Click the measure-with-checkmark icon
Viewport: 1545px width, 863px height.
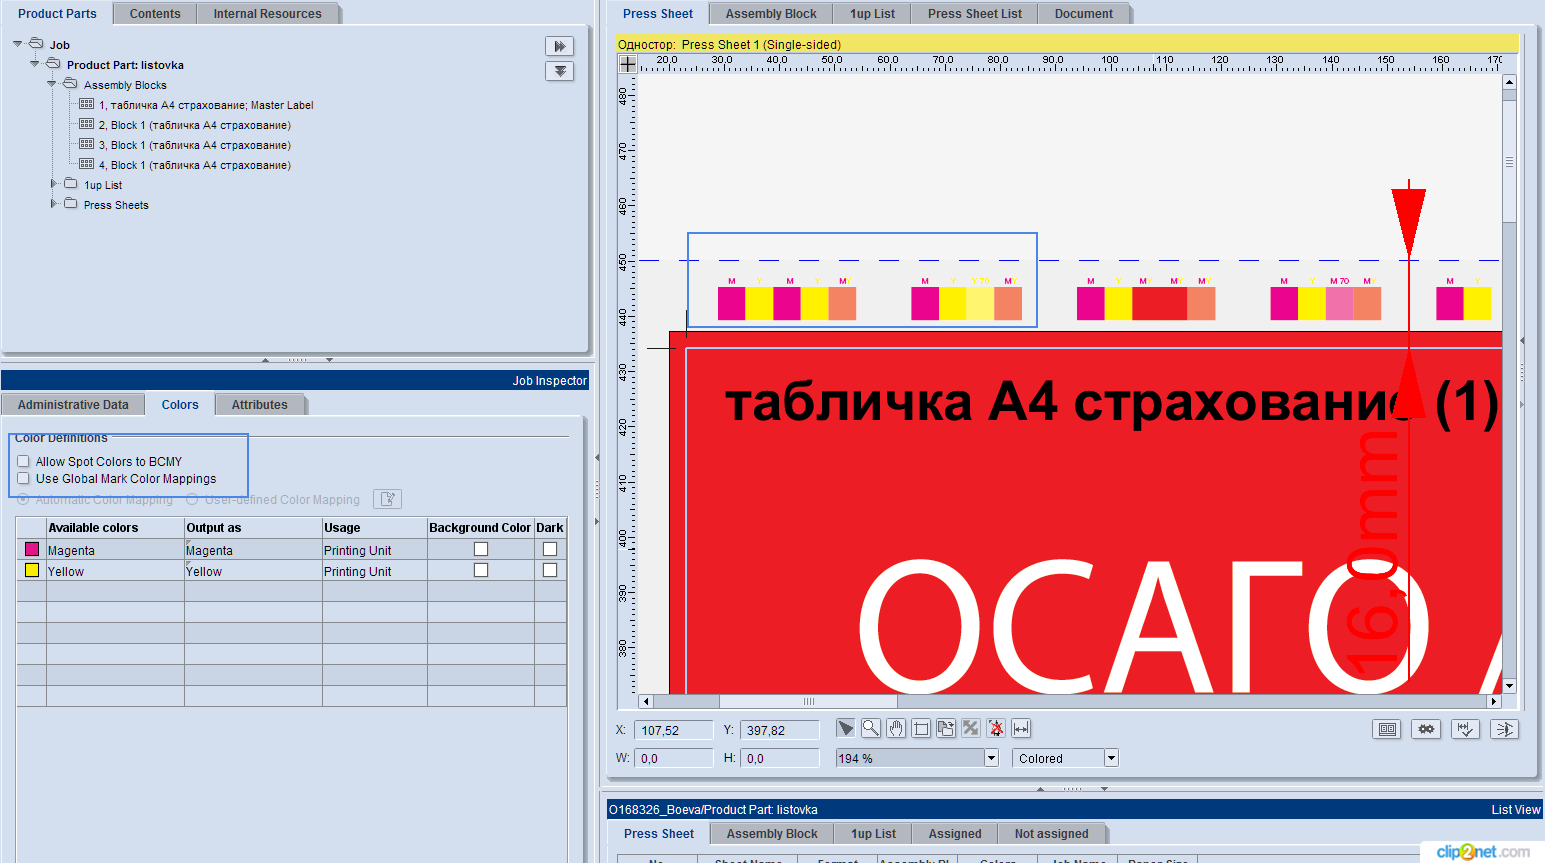1465,729
